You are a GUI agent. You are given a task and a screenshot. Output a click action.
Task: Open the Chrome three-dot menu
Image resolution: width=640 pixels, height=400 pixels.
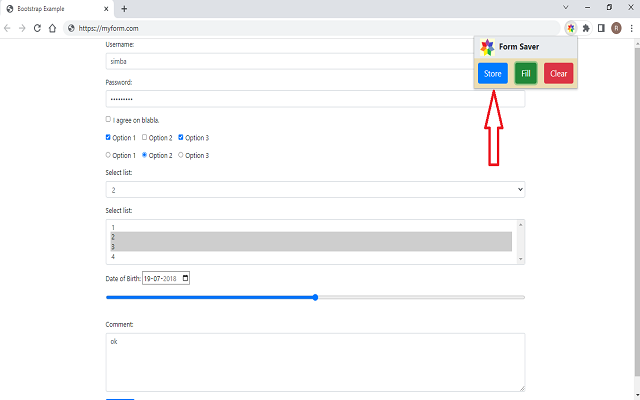[630, 28]
